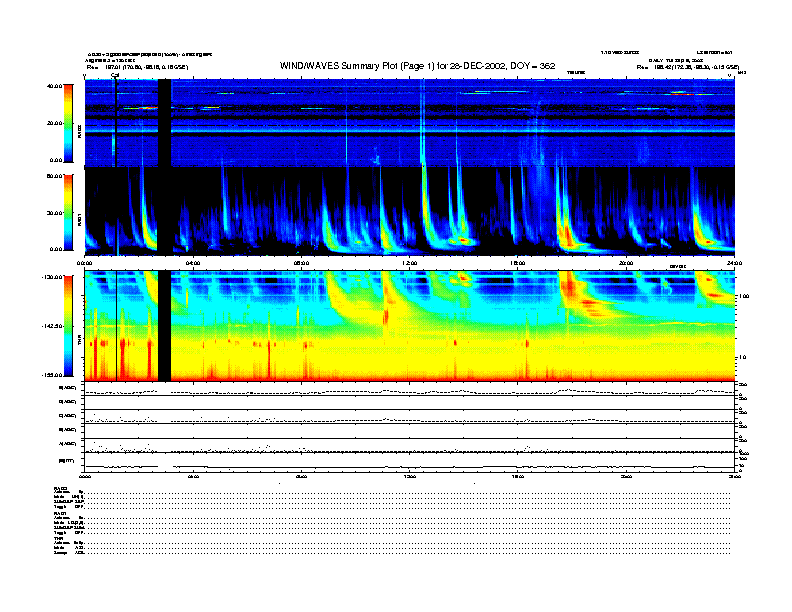The height and width of the screenshot is (612, 792).
Task: Click the -130.00 label on the TNR scale
Action: (52, 277)
